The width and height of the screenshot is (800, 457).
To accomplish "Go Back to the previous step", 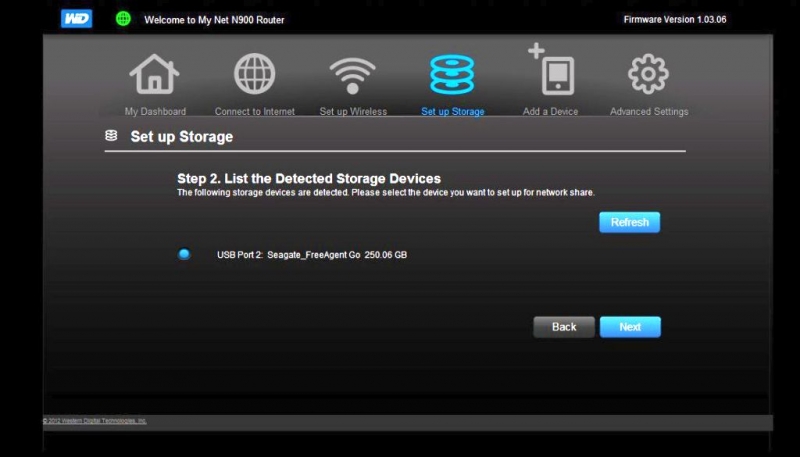I will (x=564, y=327).
